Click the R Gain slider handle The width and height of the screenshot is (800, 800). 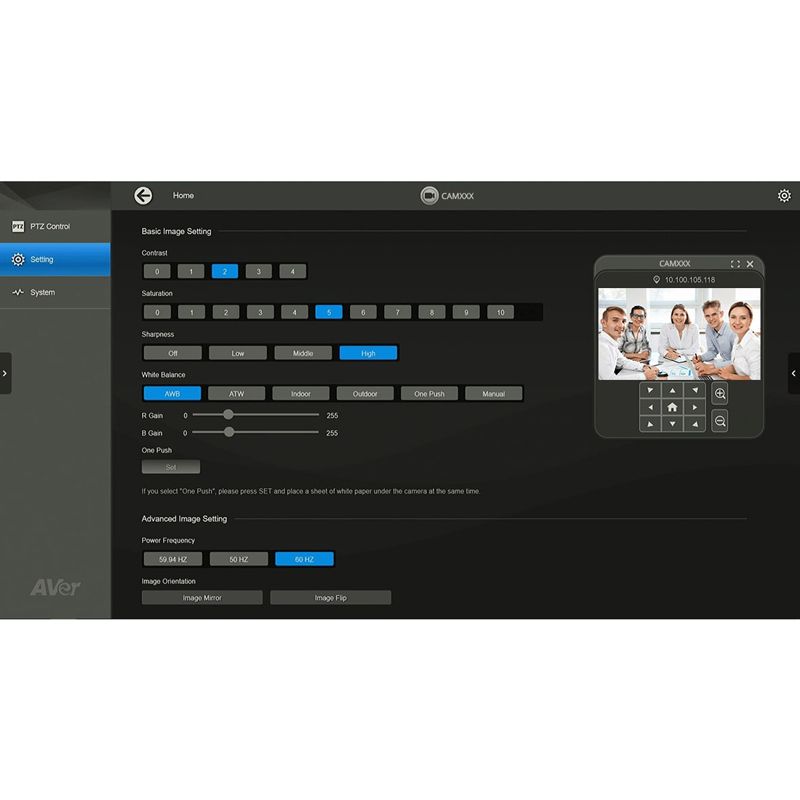[x=229, y=414]
